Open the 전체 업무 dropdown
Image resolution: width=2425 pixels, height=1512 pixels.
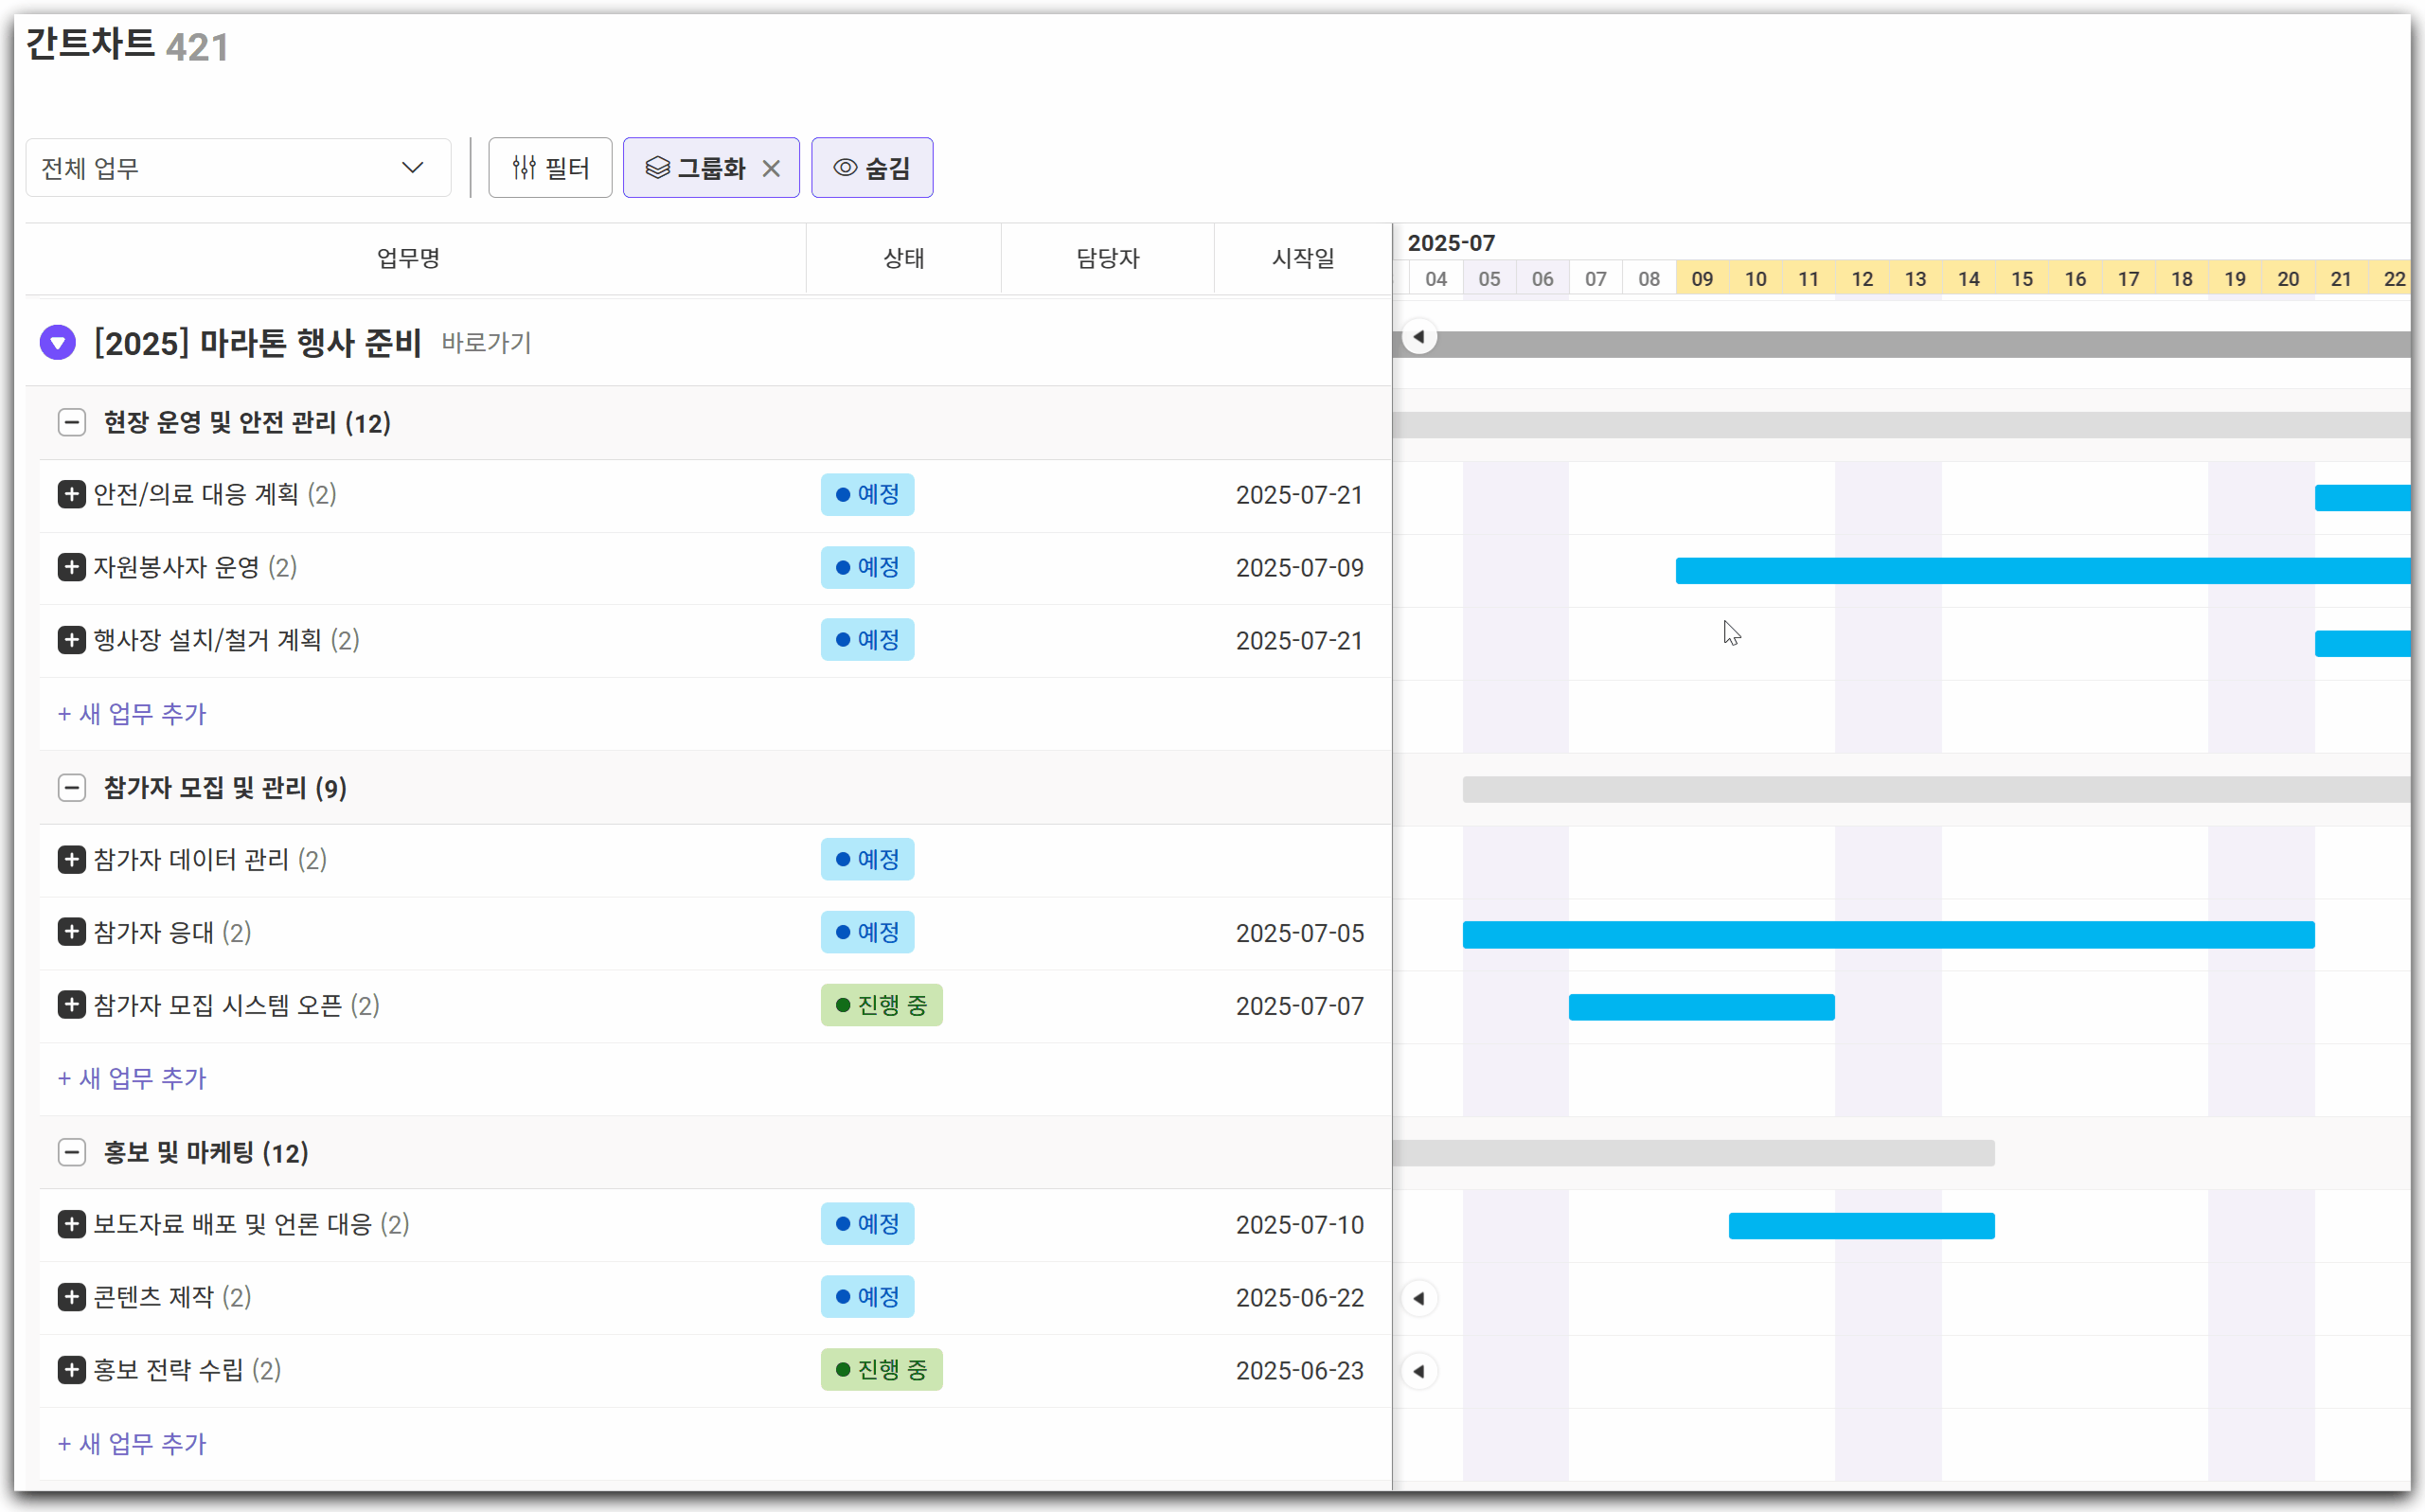tap(238, 168)
